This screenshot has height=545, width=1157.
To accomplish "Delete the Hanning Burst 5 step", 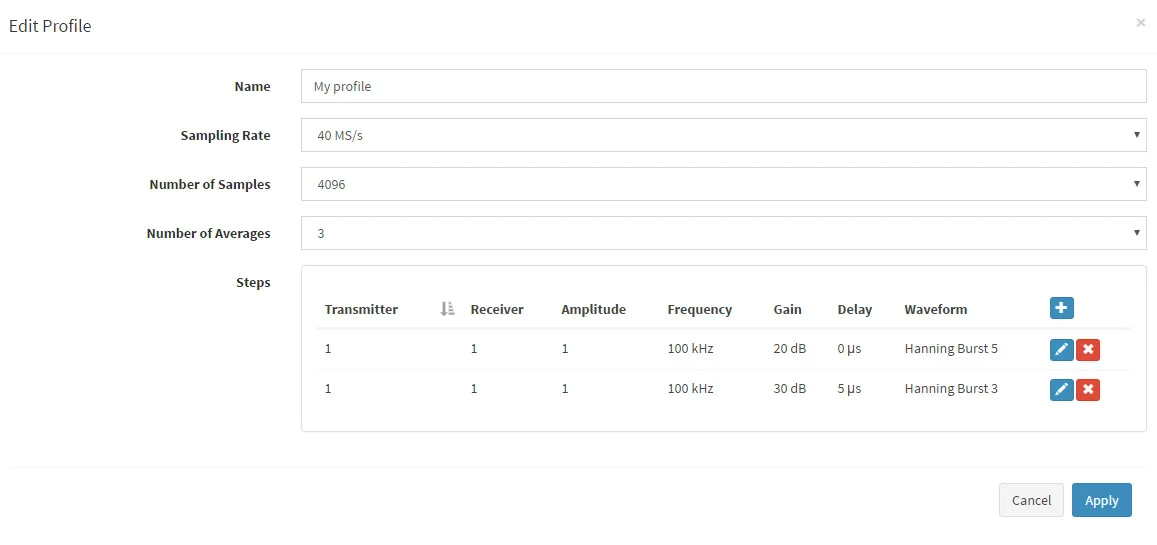I will [x=1088, y=350].
